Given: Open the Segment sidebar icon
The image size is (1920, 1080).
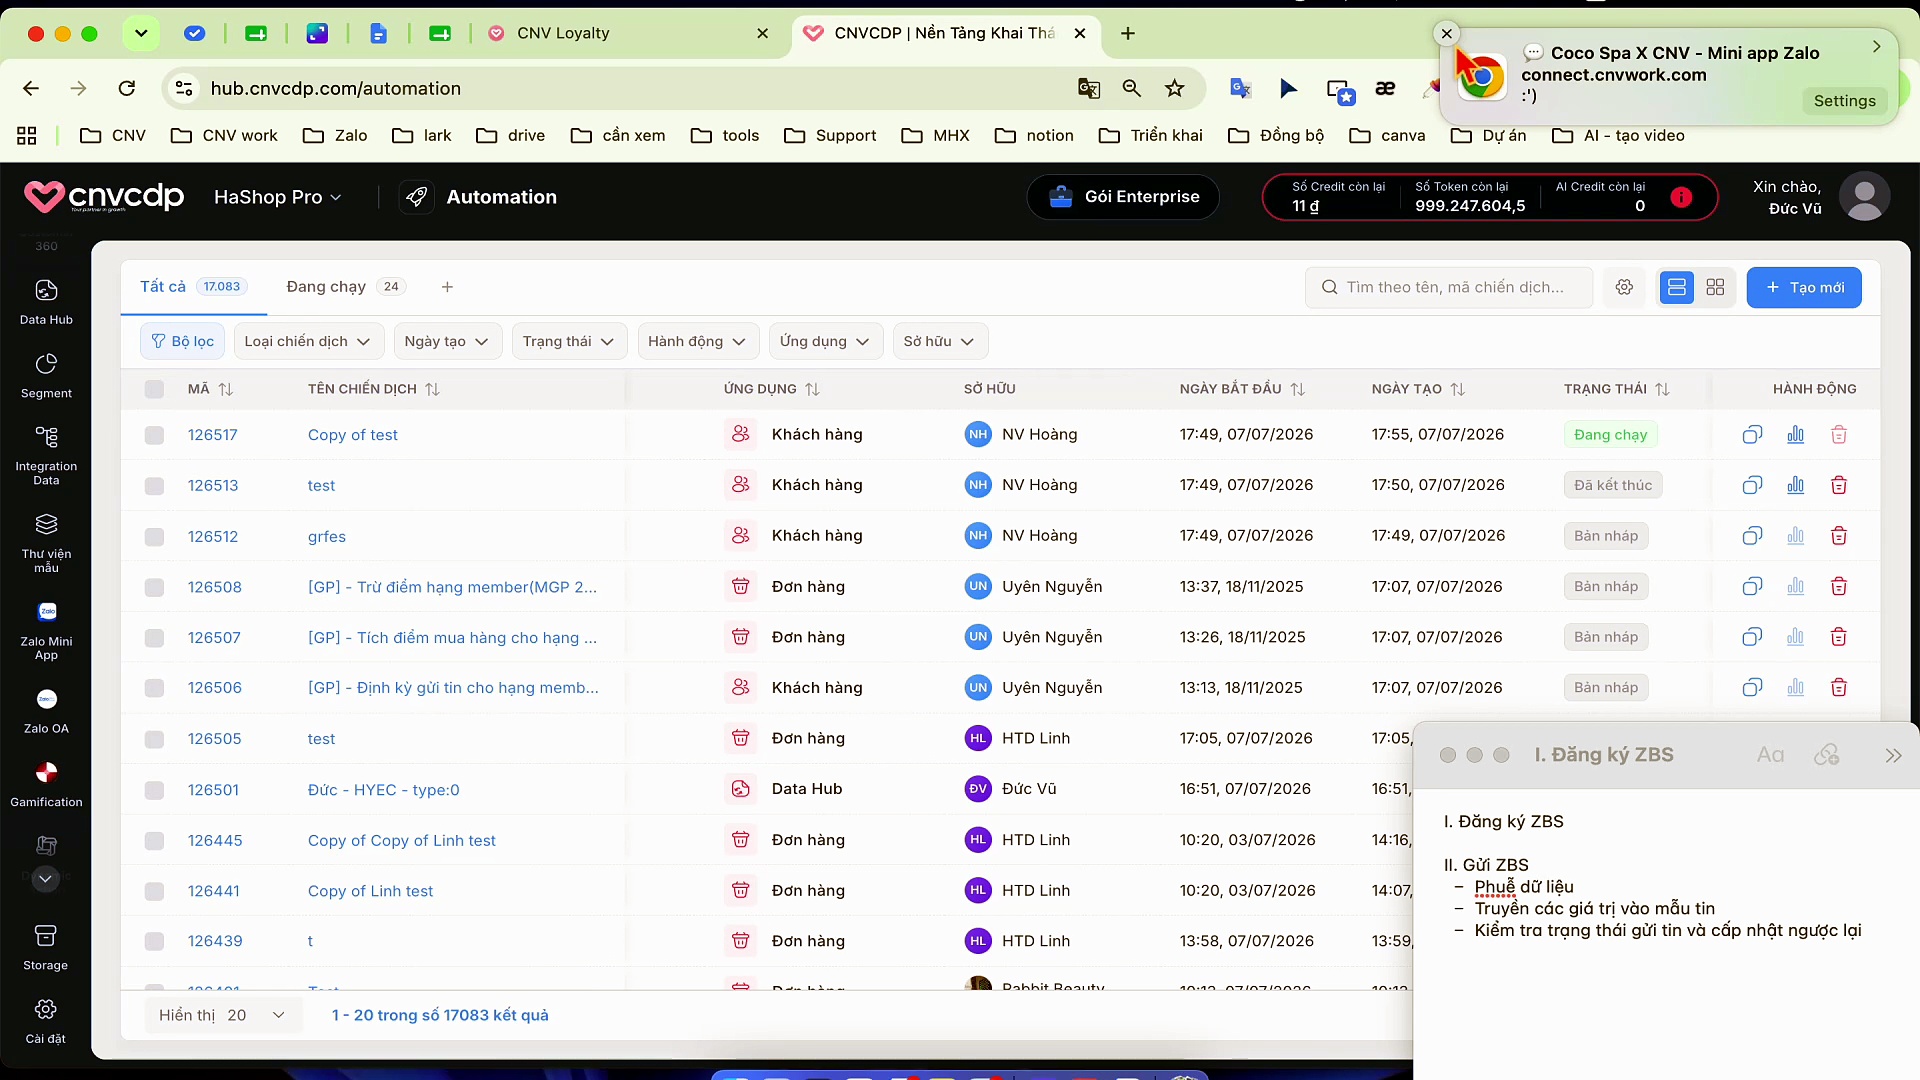Looking at the screenshot, I should click(46, 376).
